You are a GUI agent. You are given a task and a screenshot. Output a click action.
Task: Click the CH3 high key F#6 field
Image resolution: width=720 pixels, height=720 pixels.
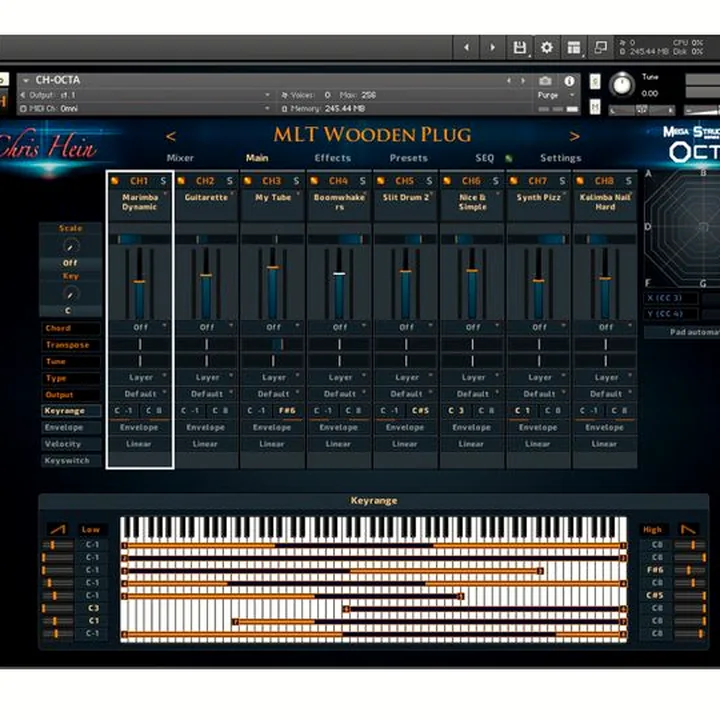pos(287,411)
